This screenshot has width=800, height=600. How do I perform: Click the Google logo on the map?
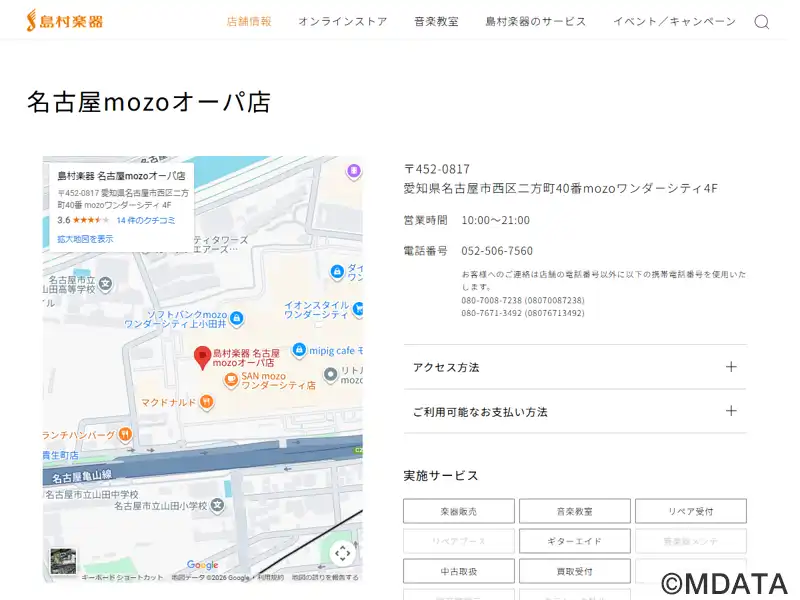point(203,565)
